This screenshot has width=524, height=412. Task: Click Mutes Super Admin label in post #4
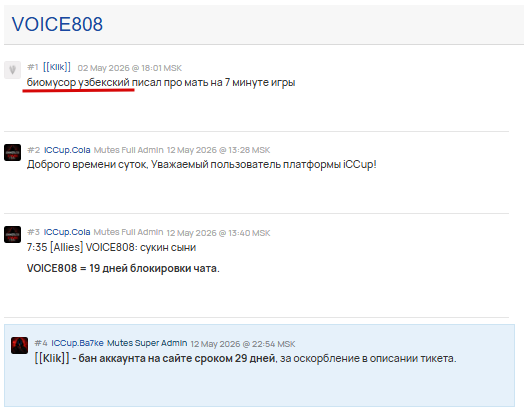147,343
